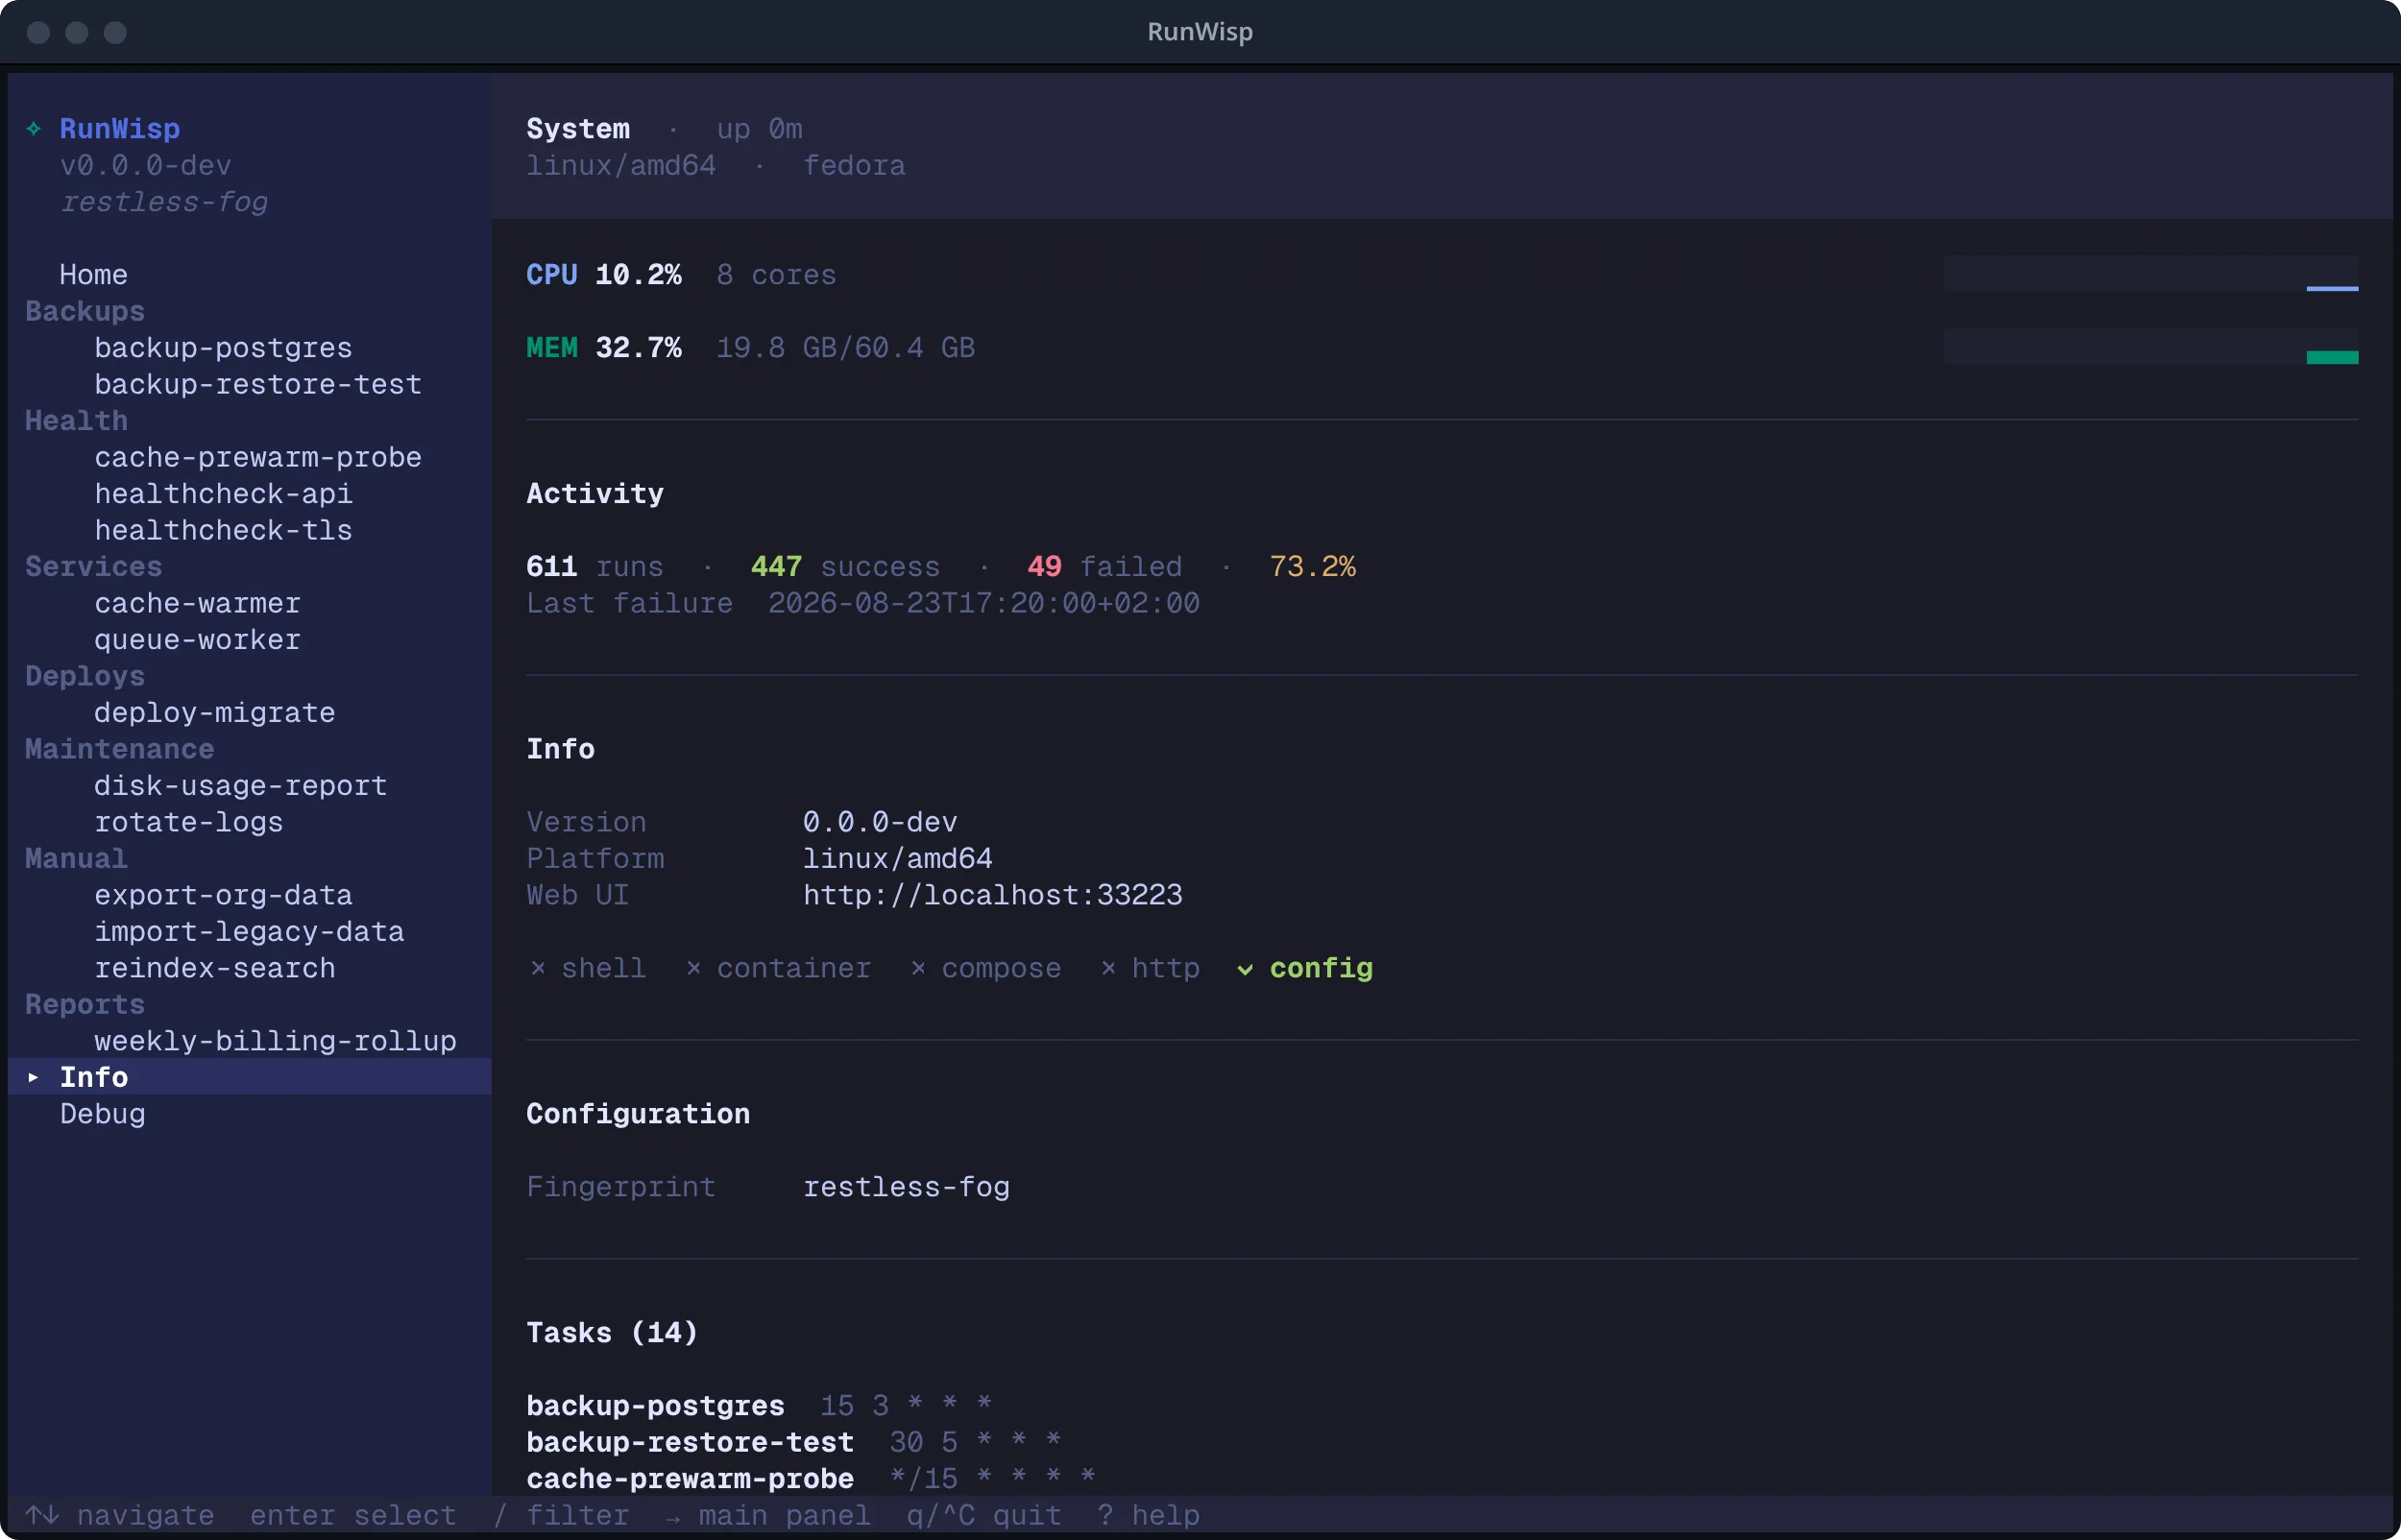Open import-legacy-data manual task
Image resolution: width=2401 pixels, height=1540 pixels.
point(249,932)
